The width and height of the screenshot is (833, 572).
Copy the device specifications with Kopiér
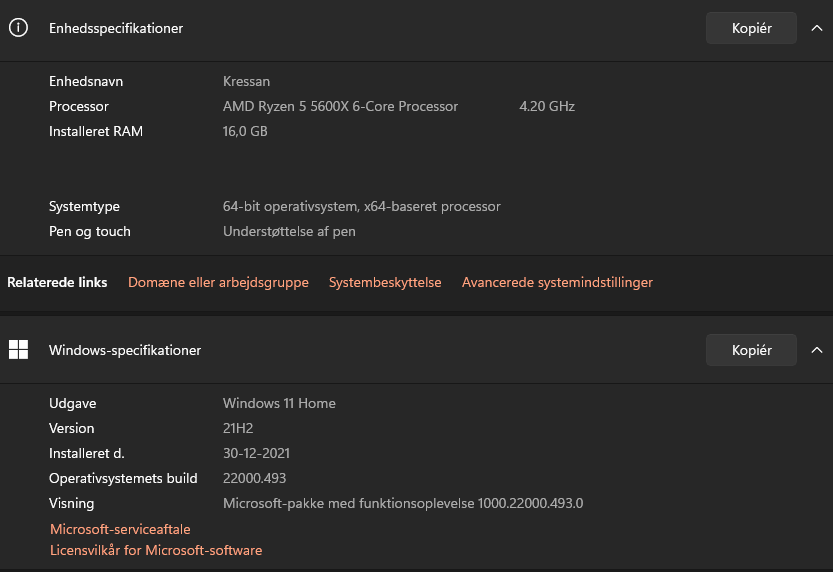point(751,28)
